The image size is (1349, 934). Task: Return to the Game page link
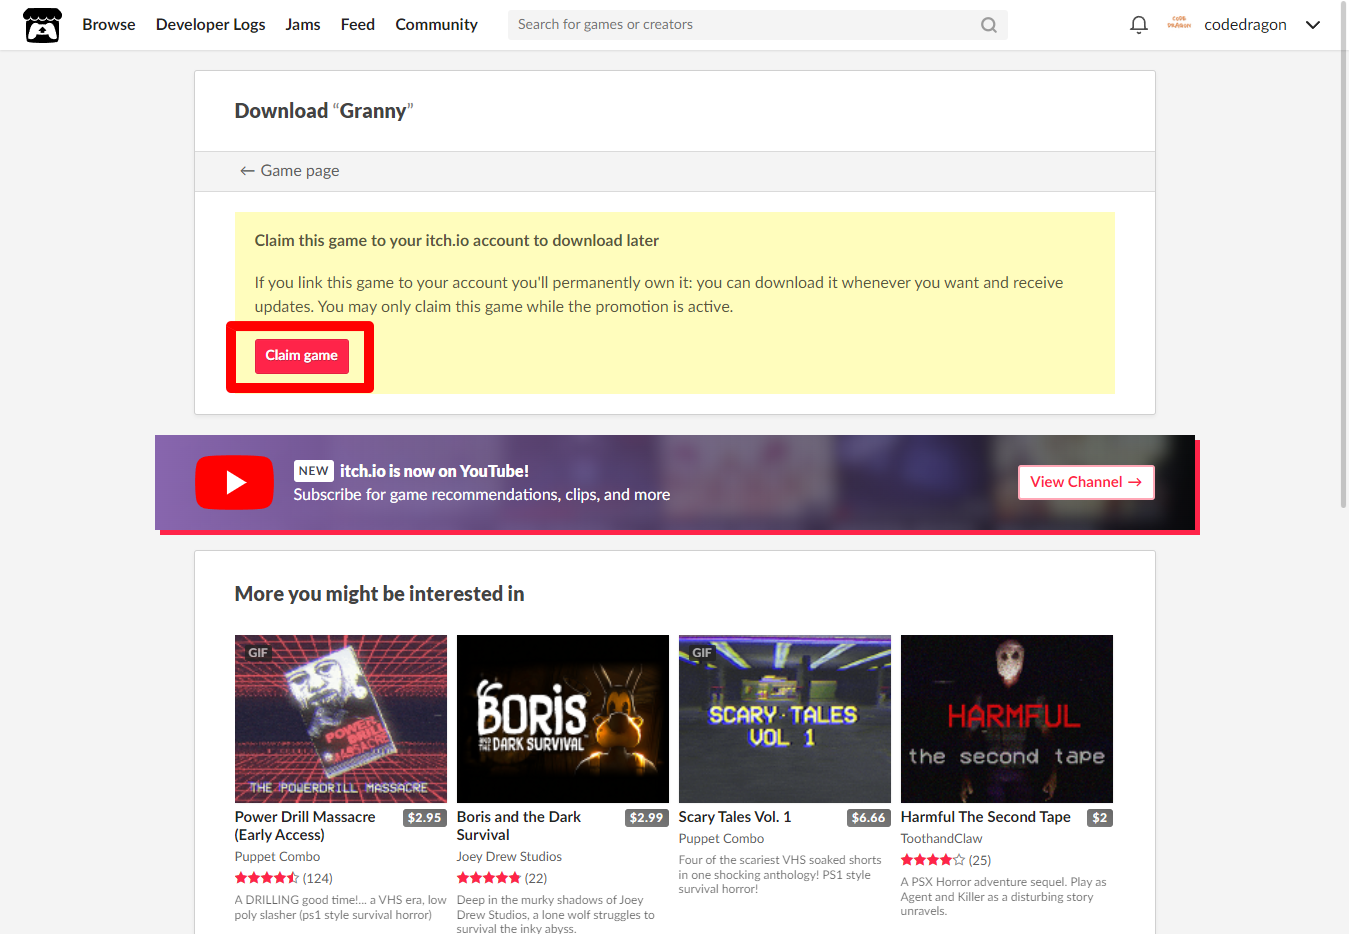(289, 171)
